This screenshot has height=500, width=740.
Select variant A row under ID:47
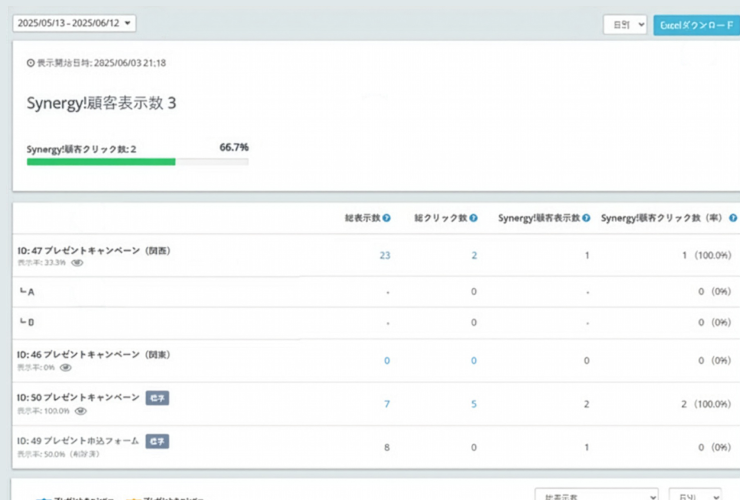point(30,292)
